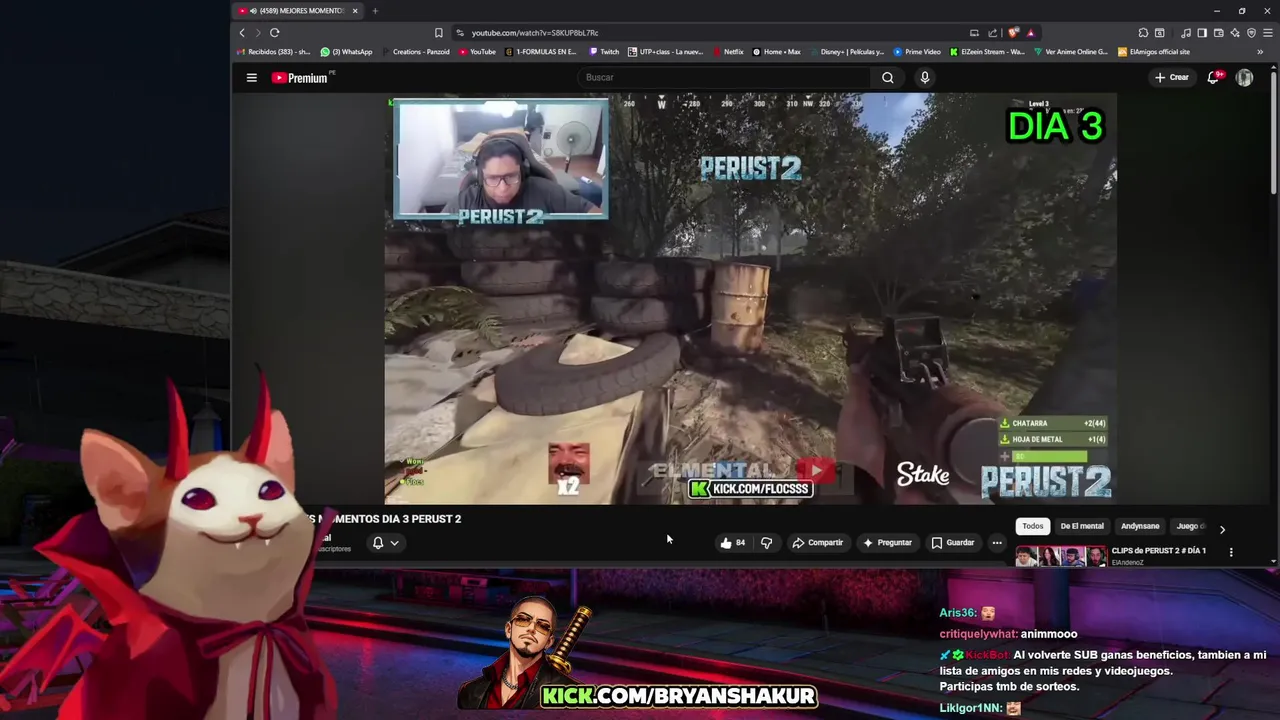Click the Preguntar button

click(887, 543)
